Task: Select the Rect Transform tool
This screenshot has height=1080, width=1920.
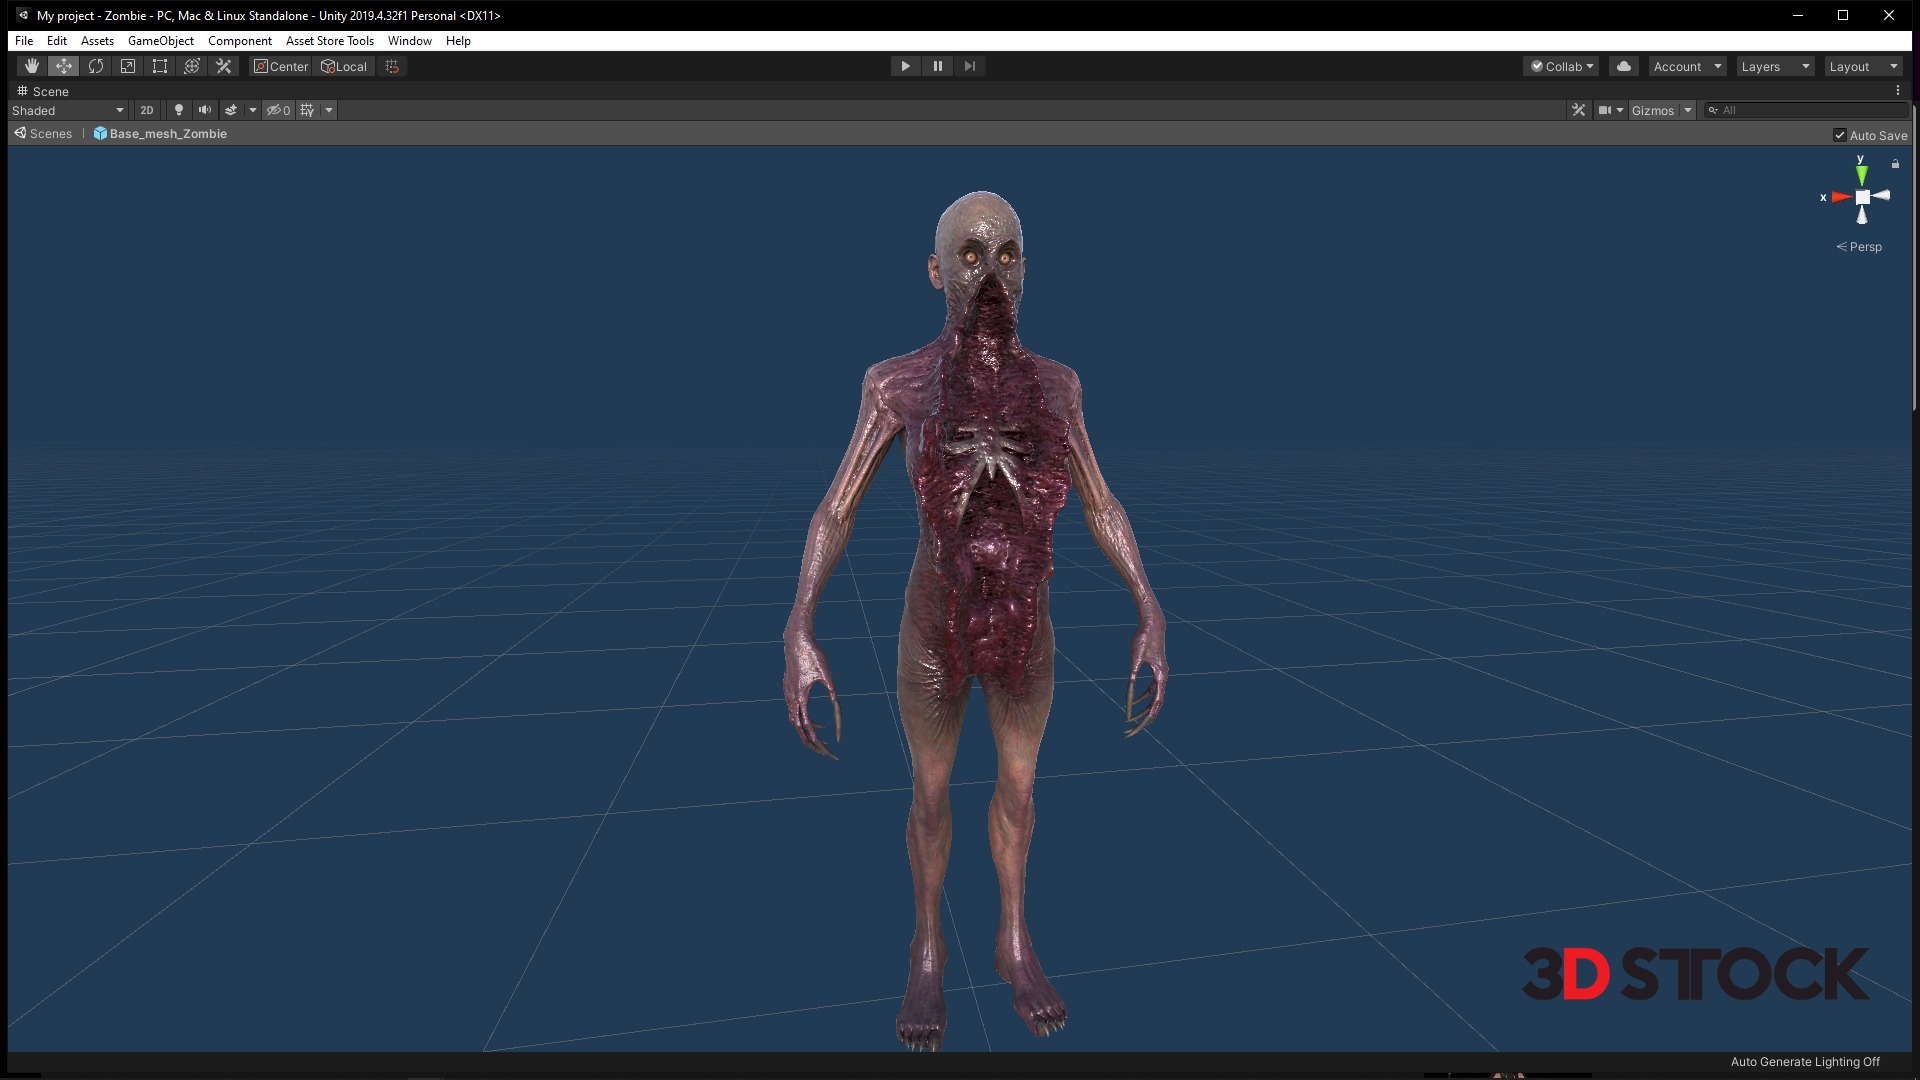Action: point(160,66)
